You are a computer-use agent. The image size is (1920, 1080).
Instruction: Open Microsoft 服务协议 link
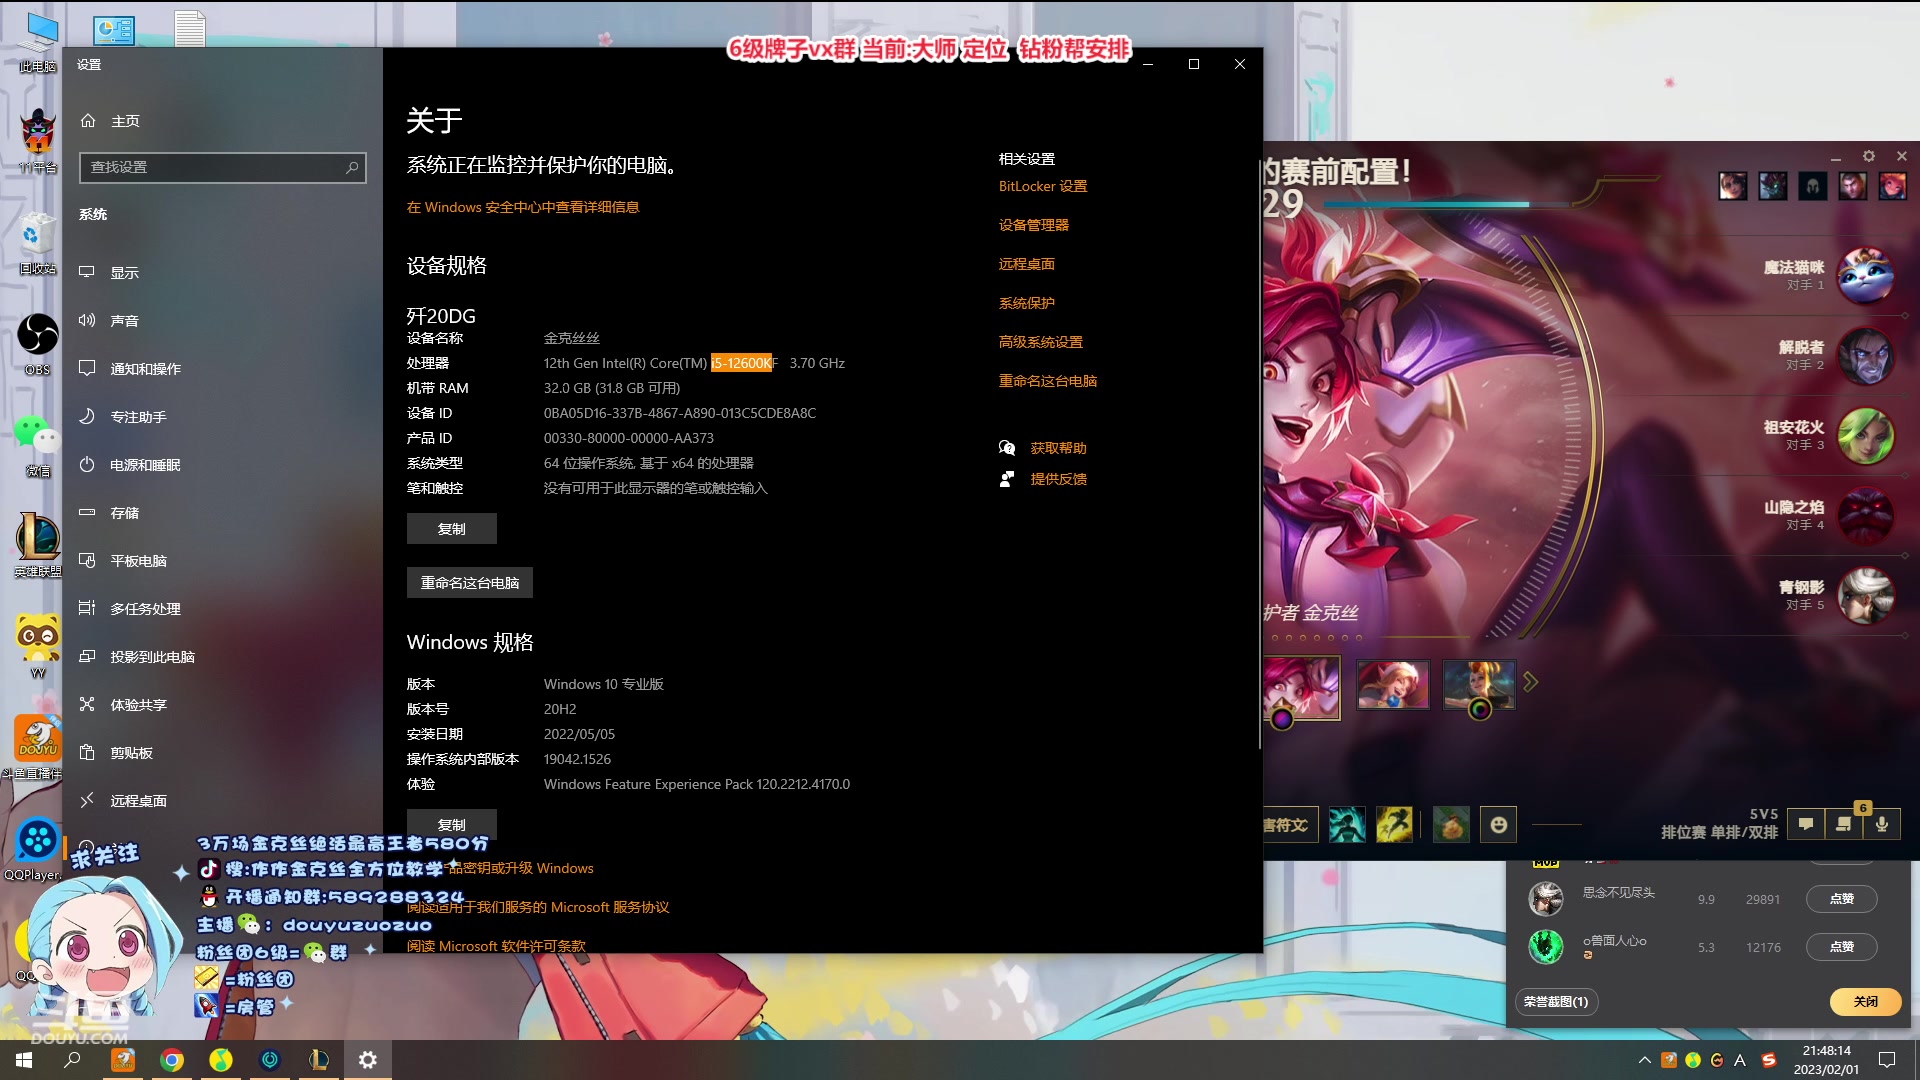(x=538, y=907)
